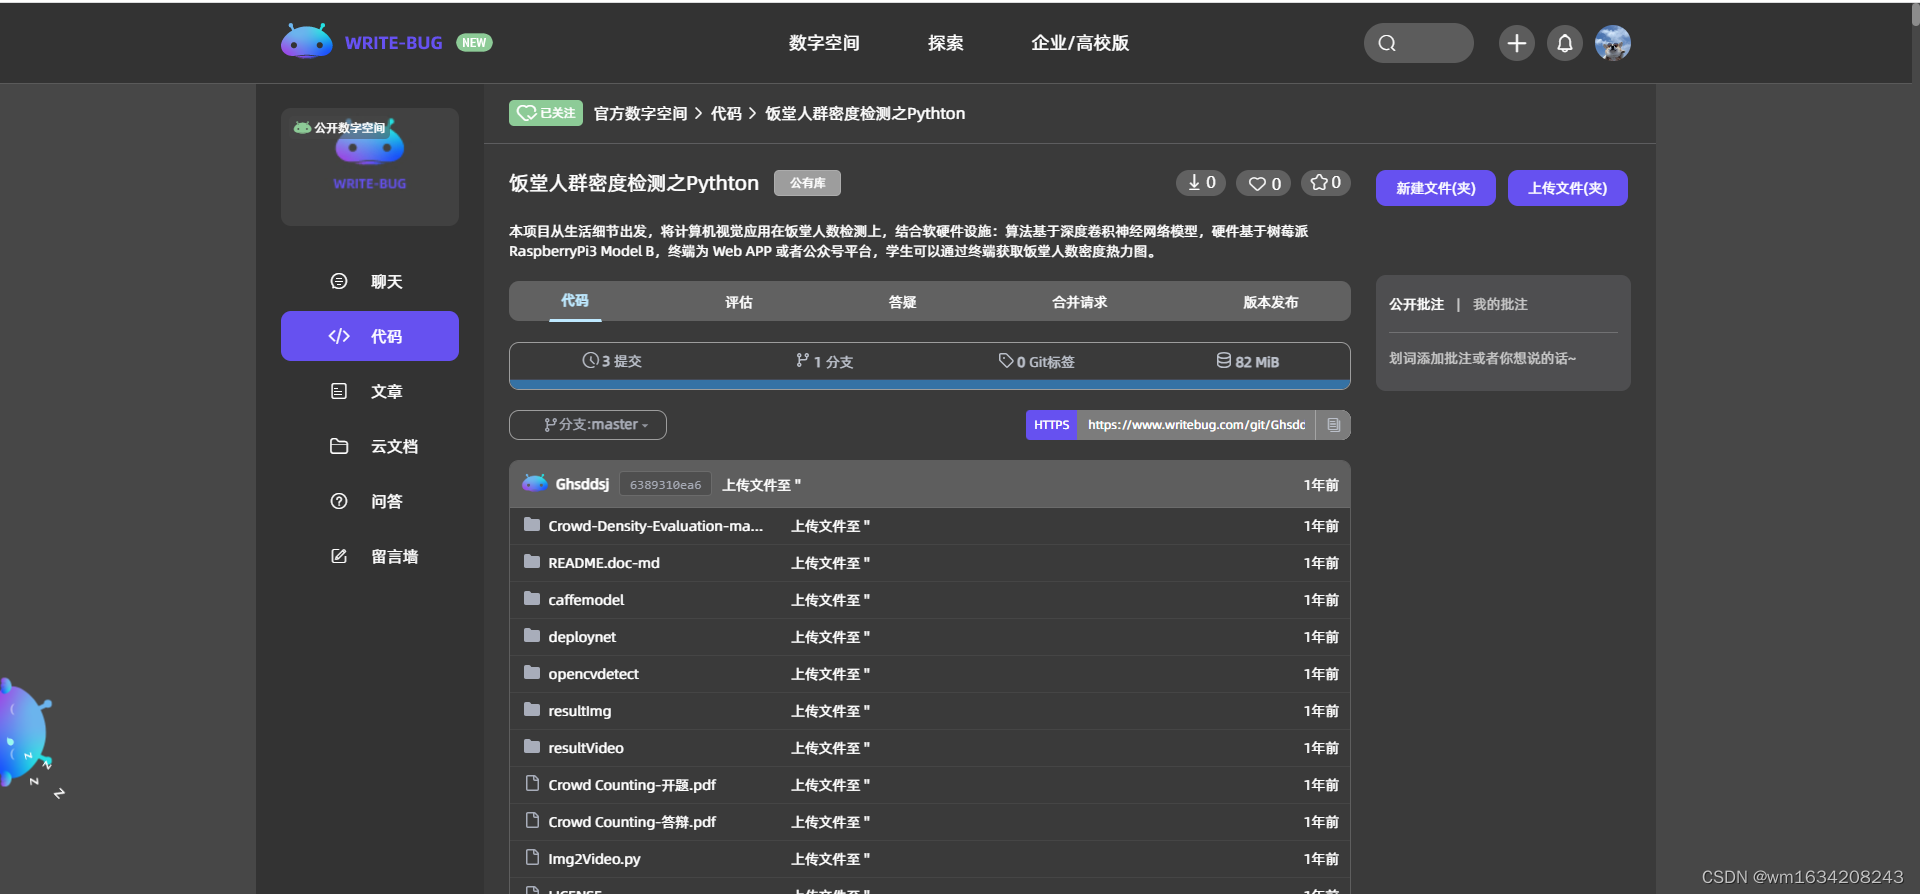
Task: Open the 问答 sidebar item
Action: (369, 501)
